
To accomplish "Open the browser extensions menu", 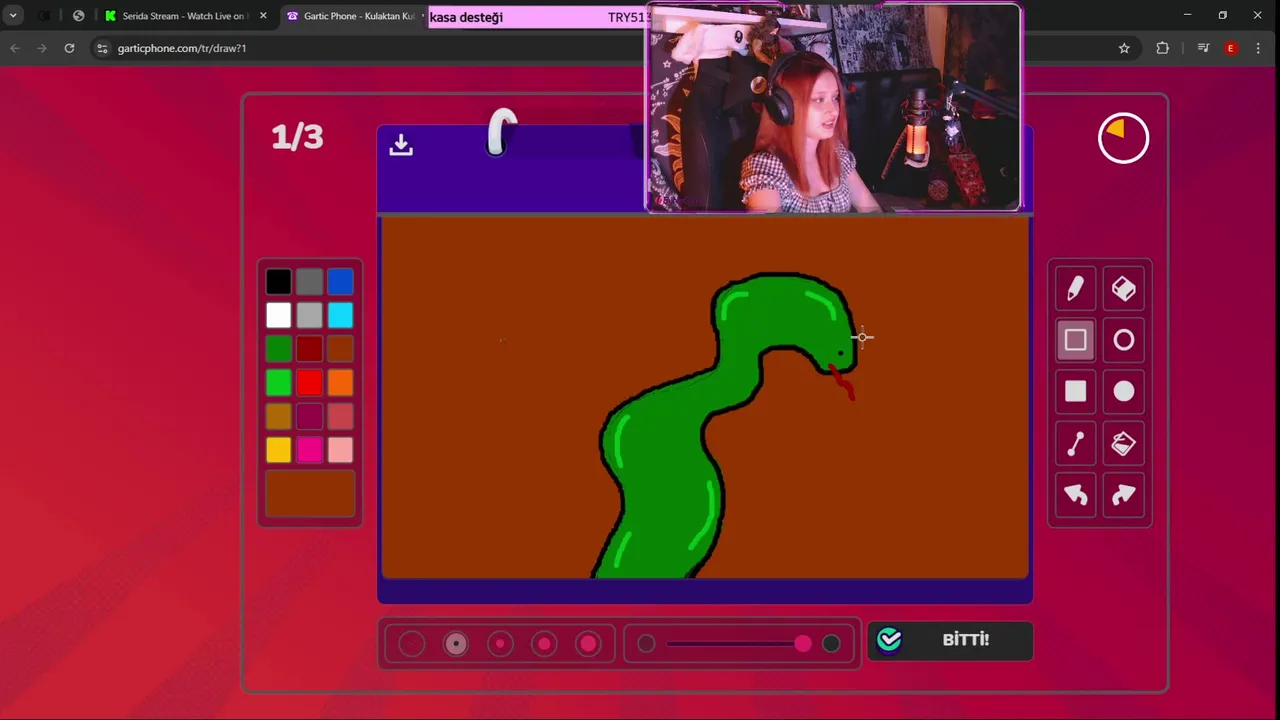I will click(1162, 48).
